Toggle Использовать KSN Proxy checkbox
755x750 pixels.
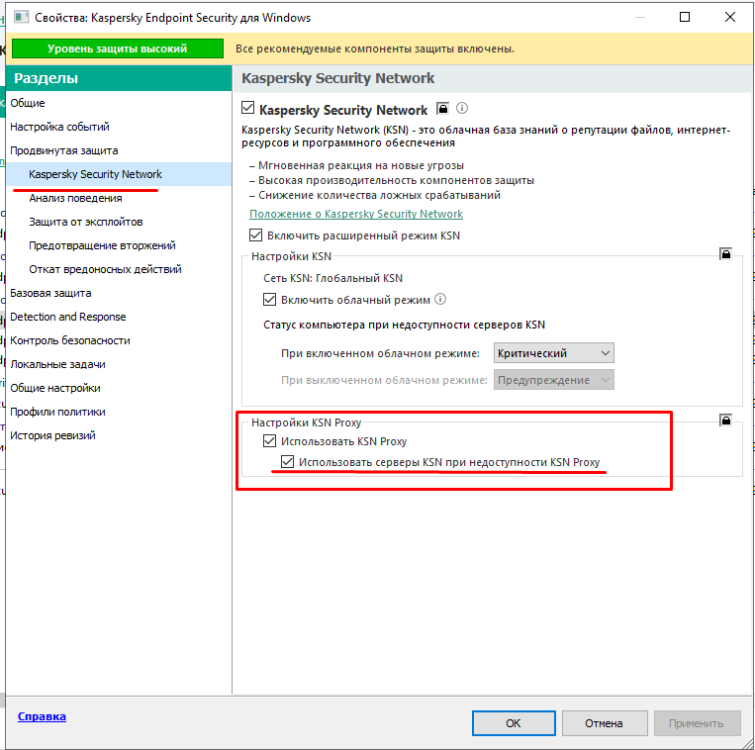click(269, 440)
